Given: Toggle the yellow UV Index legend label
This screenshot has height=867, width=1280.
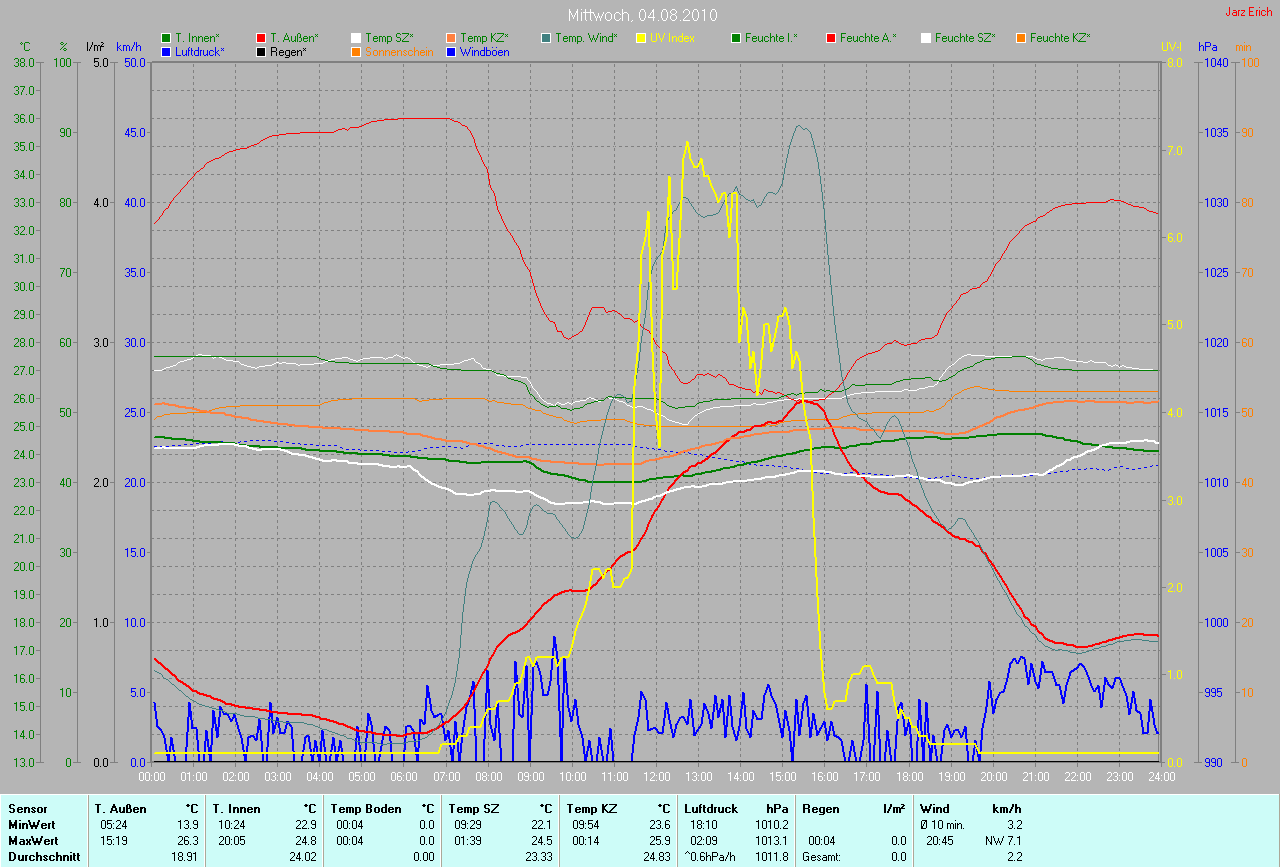Looking at the screenshot, I should click(x=672, y=38).
